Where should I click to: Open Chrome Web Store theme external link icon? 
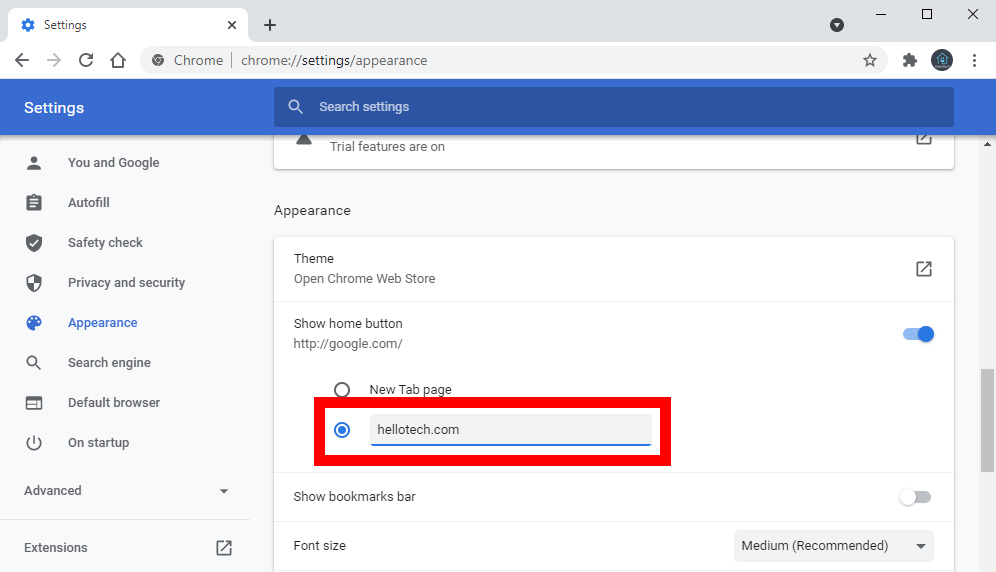pyautogui.click(x=924, y=269)
